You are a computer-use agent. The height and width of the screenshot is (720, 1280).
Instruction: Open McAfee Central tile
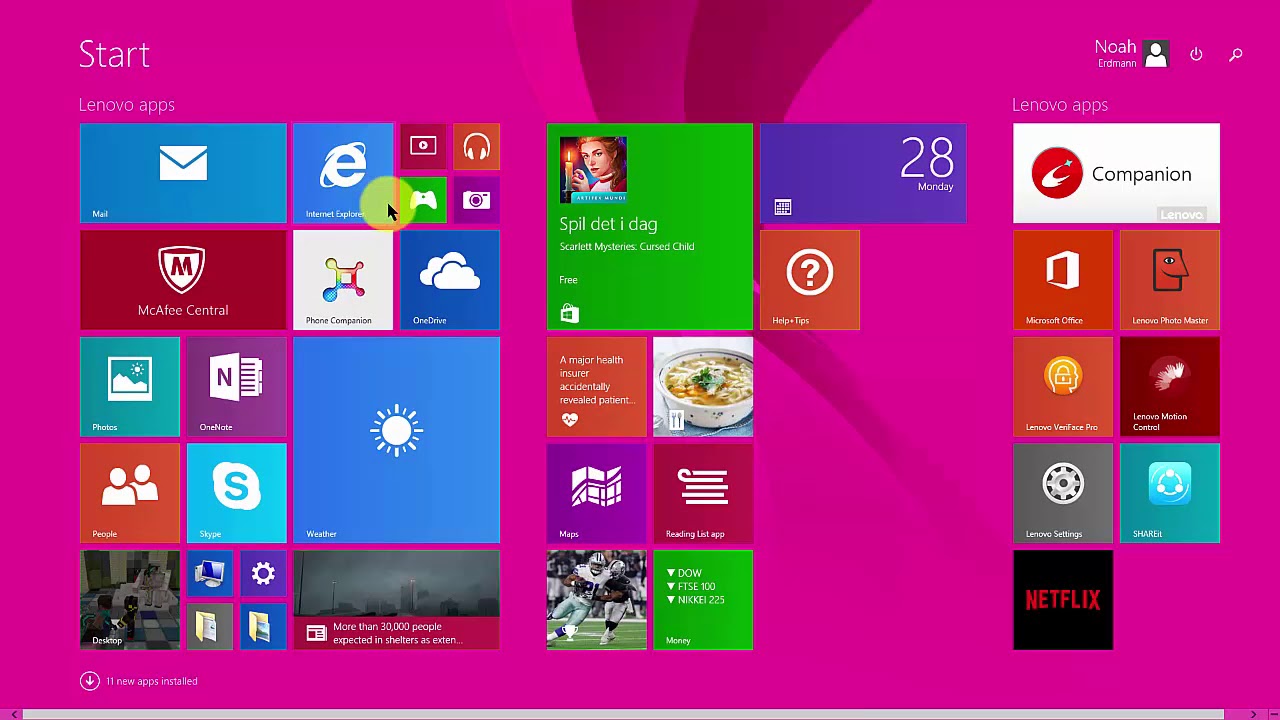click(183, 280)
